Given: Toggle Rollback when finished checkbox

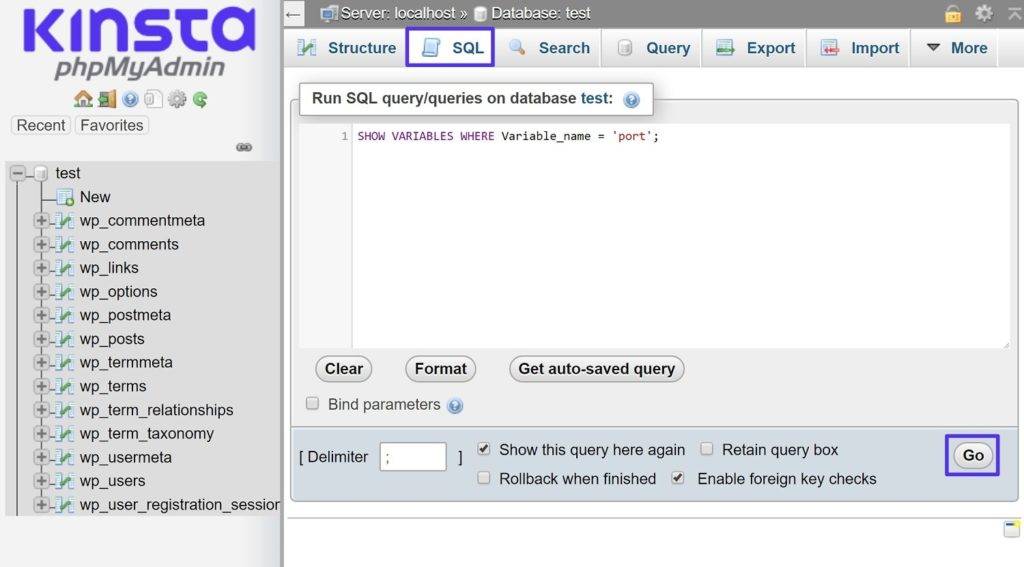Looking at the screenshot, I should (484, 478).
